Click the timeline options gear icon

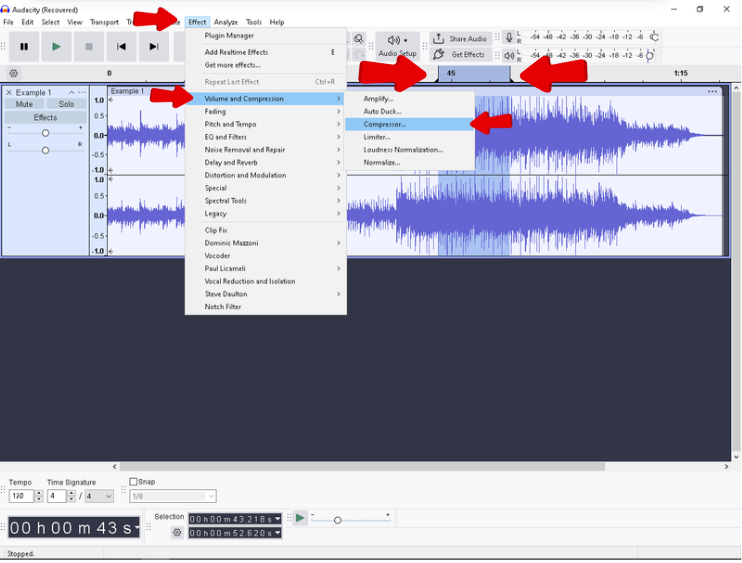pos(13,73)
